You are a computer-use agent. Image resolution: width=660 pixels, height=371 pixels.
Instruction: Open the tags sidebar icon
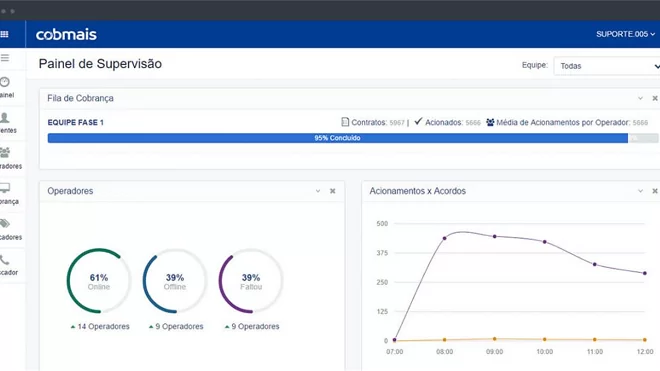pyautogui.click(x=5, y=224)
